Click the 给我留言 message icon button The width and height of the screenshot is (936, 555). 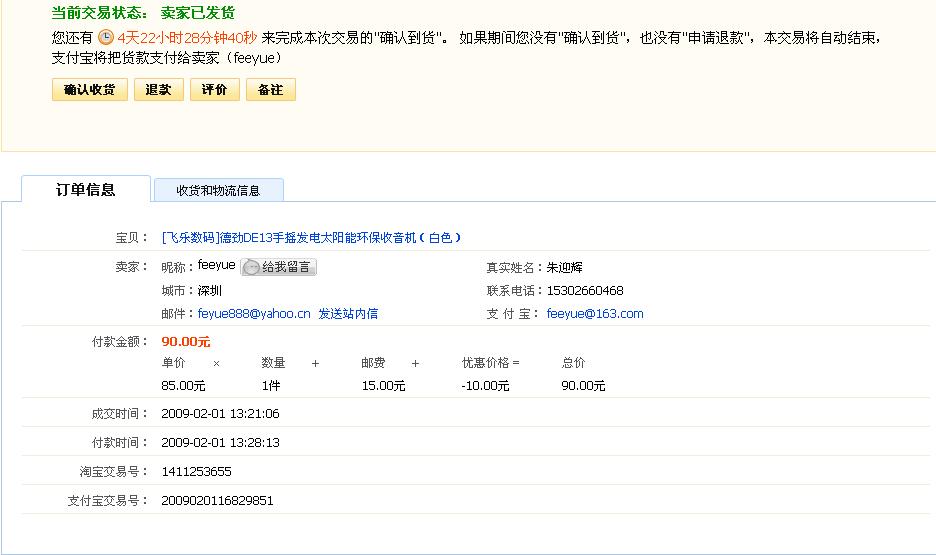(278, 267)
